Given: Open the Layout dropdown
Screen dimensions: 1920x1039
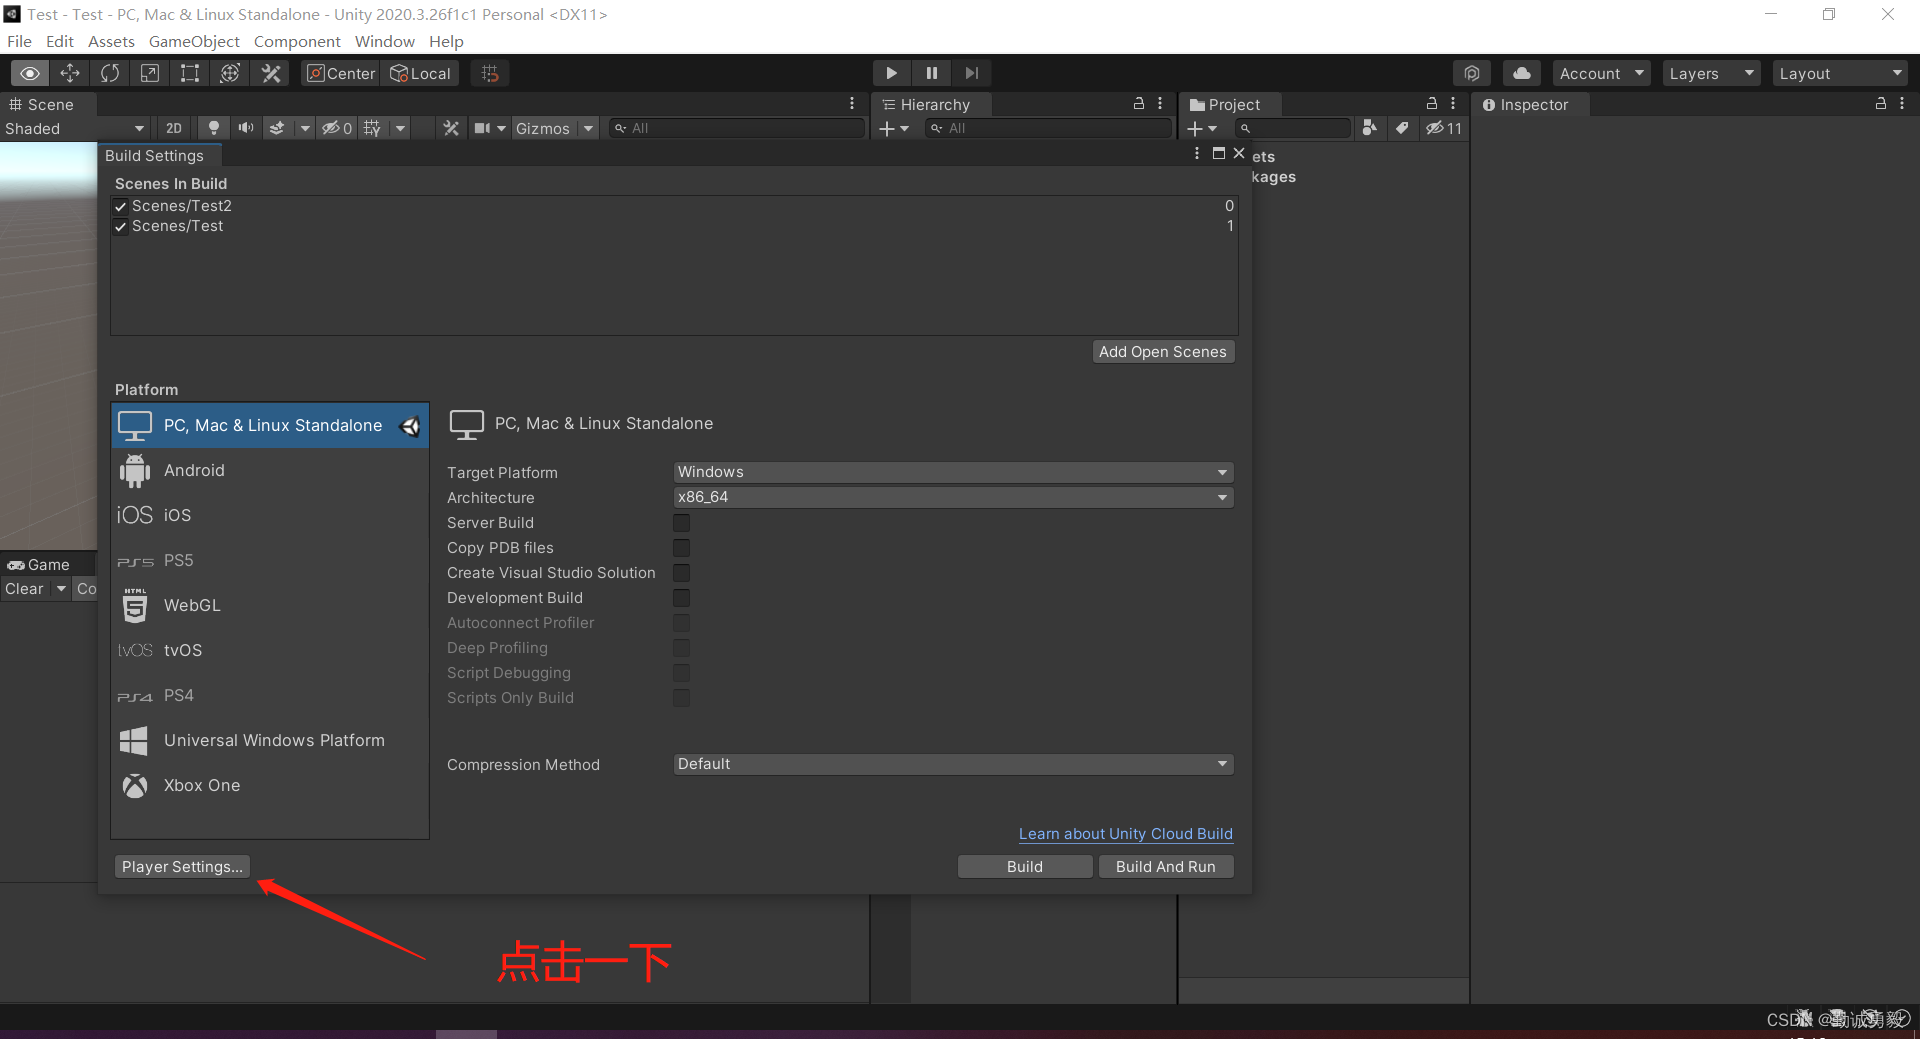Looking at the screenshot, I should 1840,73.
